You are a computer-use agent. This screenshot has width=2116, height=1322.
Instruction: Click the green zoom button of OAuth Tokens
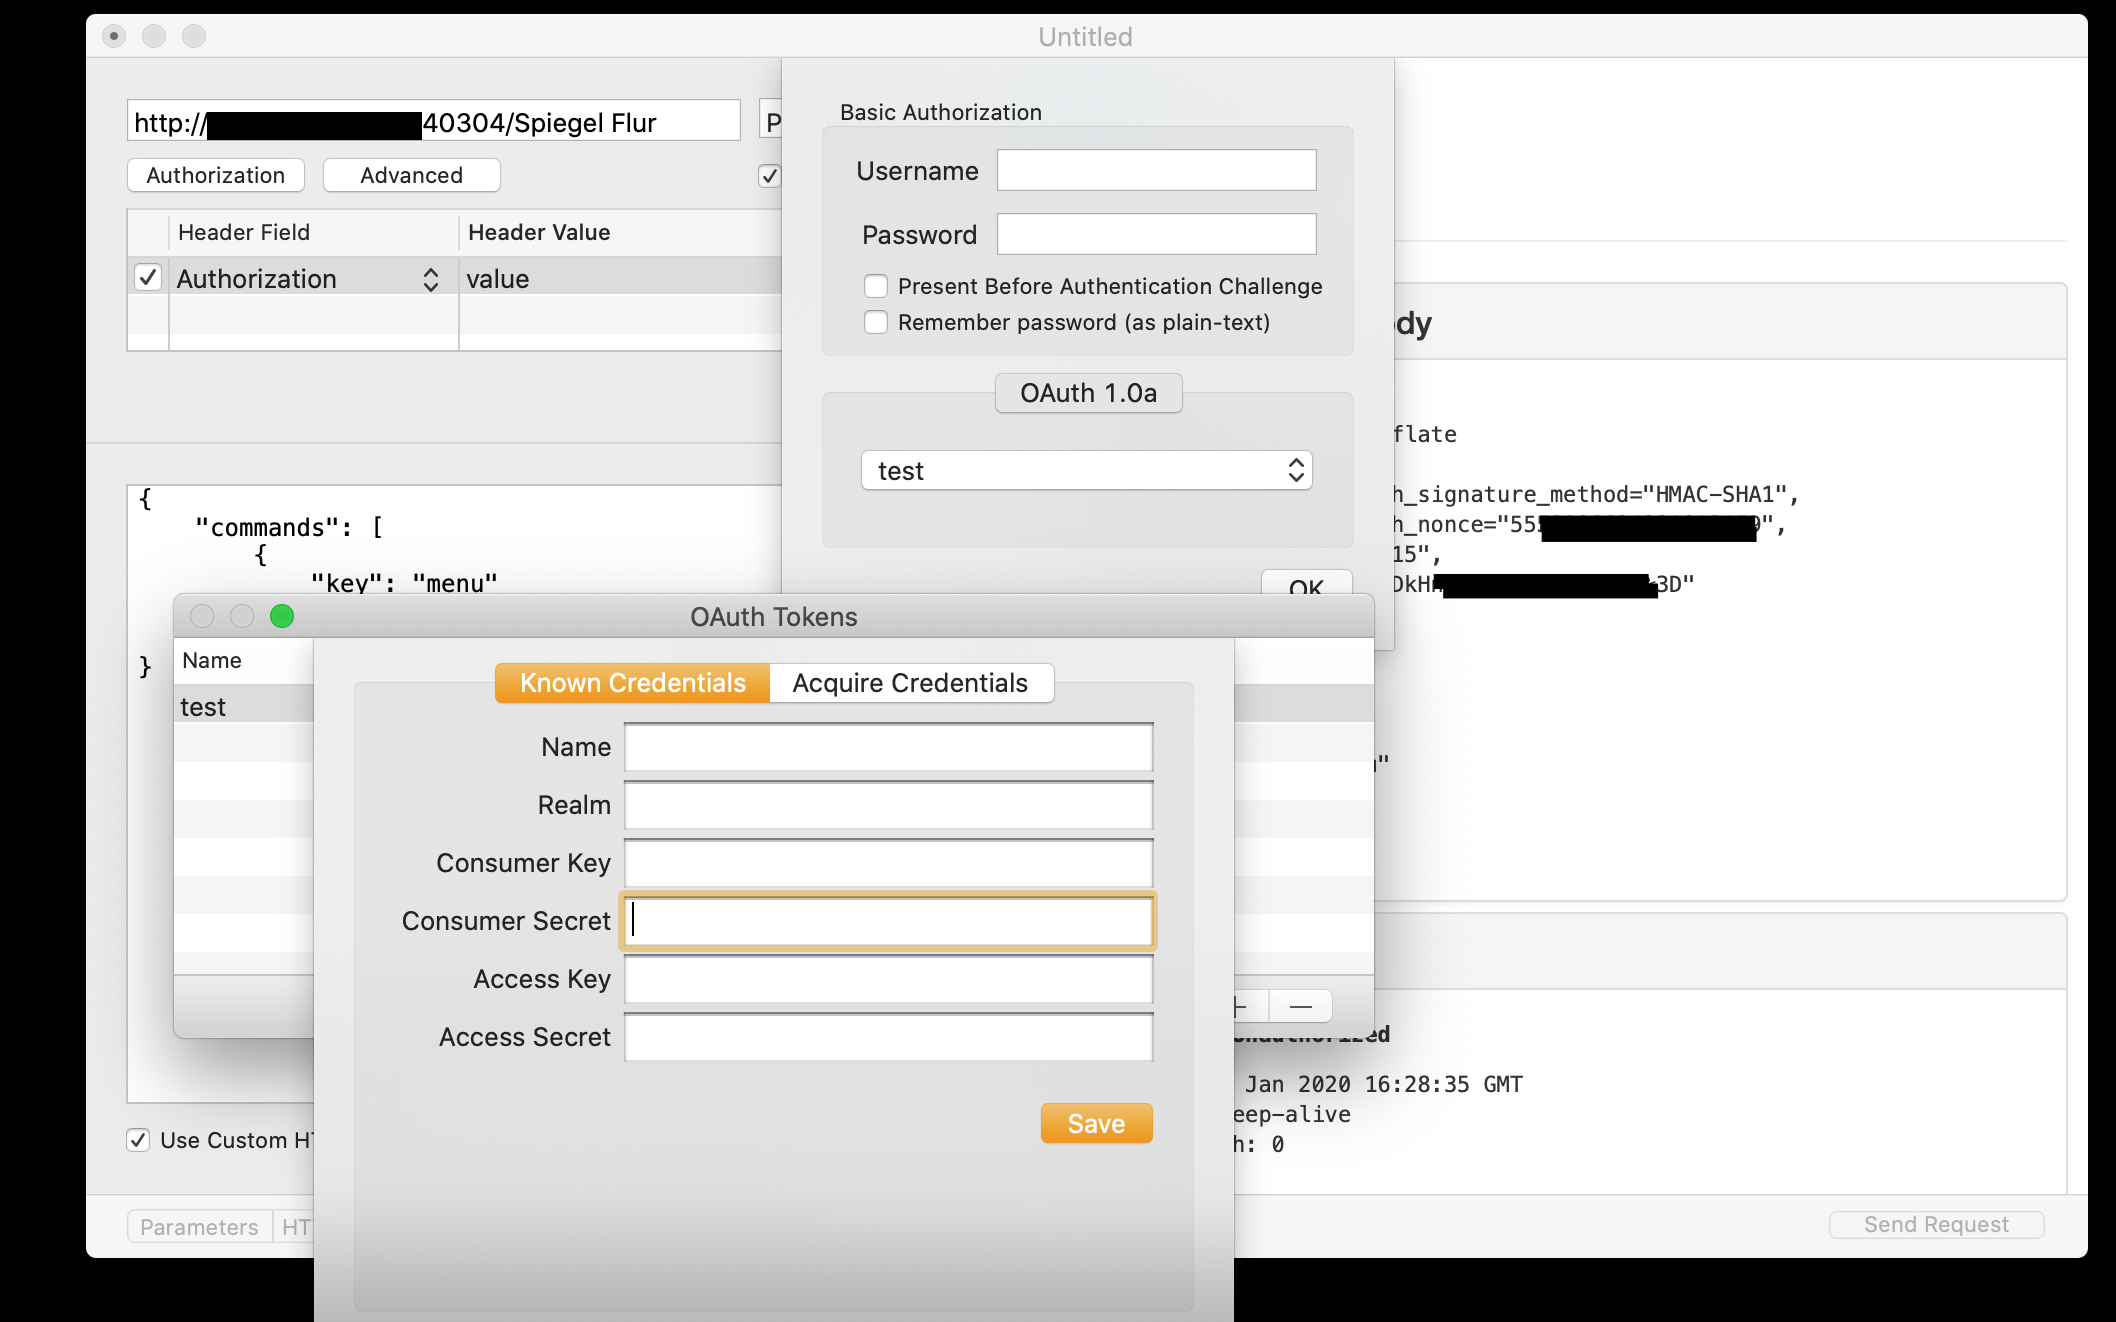282,616
